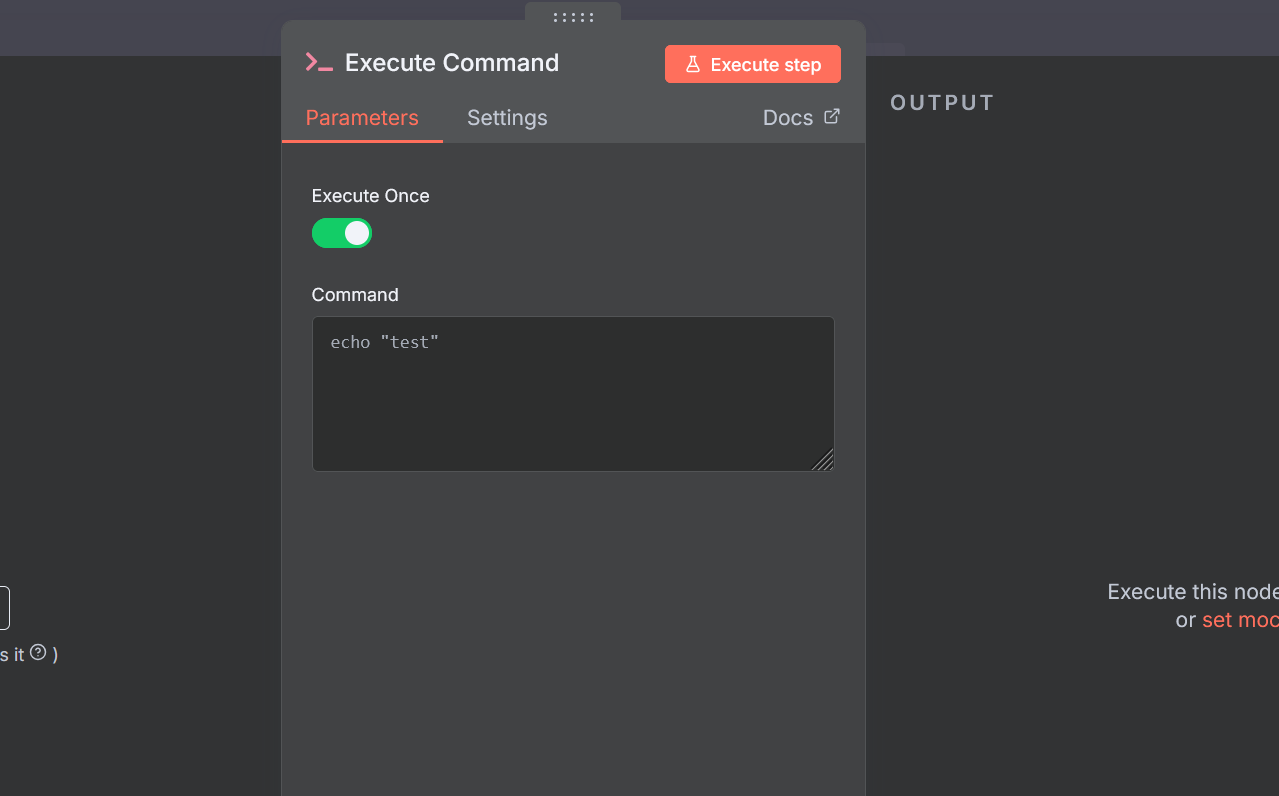Click the terminal prompt icon beside Execute Command

tap(319, 62)
